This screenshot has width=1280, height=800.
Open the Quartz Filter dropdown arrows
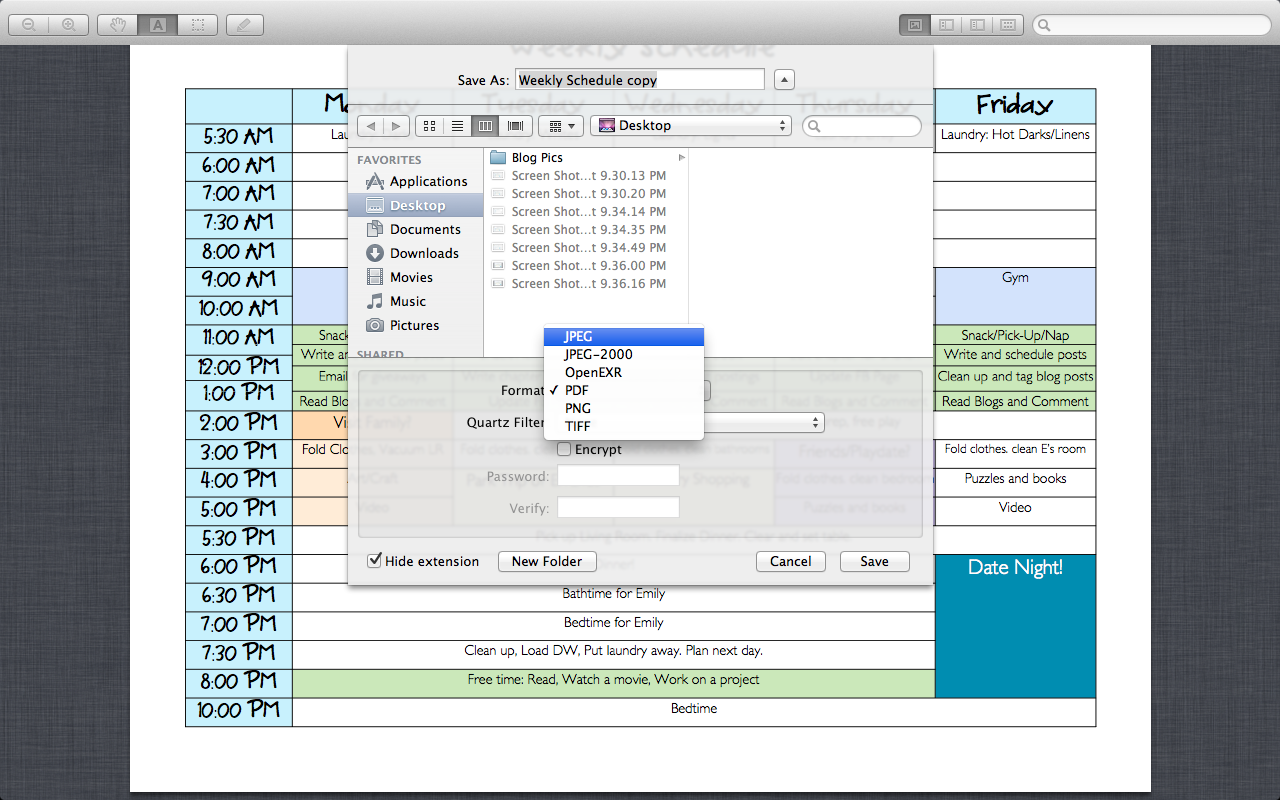click(x=815, y=422)
